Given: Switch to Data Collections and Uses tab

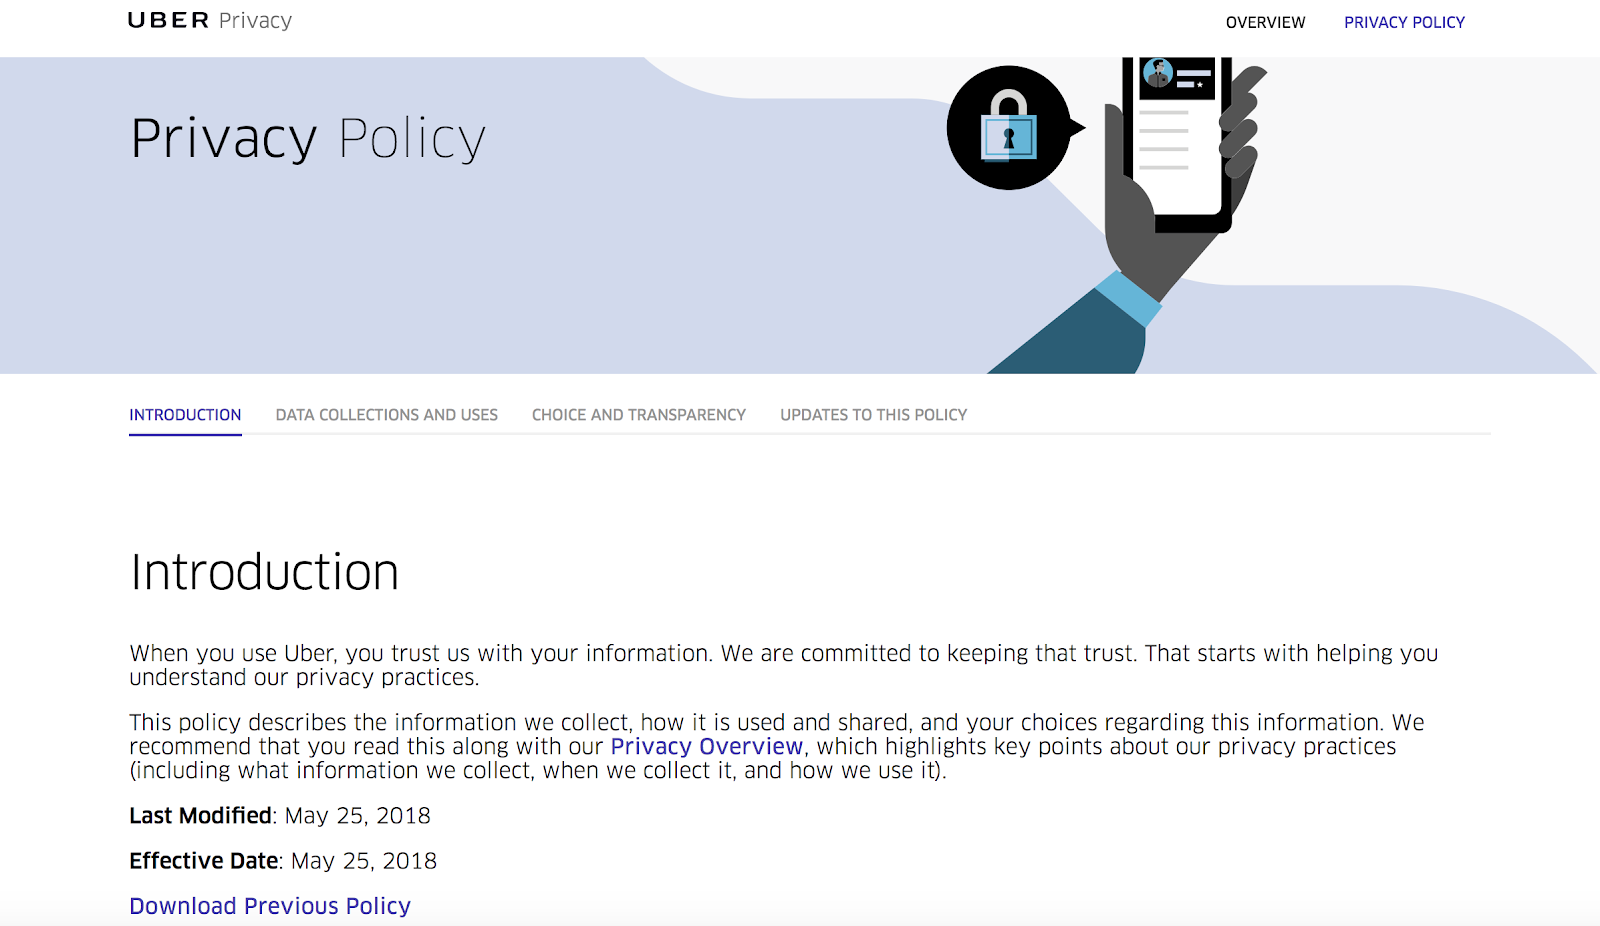Looking at the screenshot, I should [x=387, y=415].
